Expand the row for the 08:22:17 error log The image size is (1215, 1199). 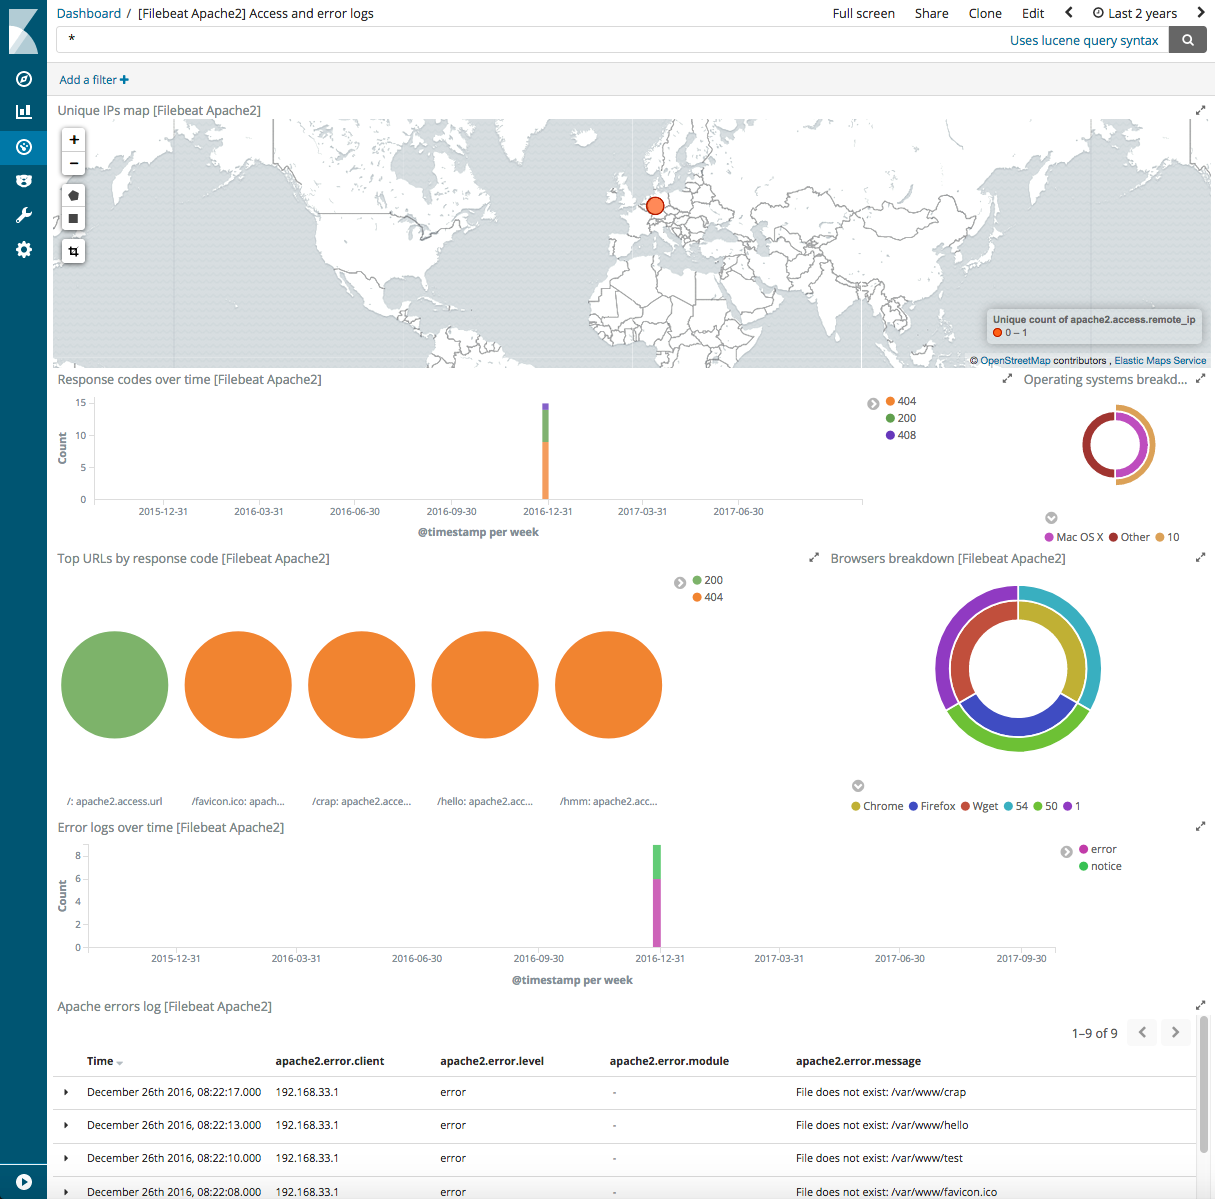pos(66,1092)
